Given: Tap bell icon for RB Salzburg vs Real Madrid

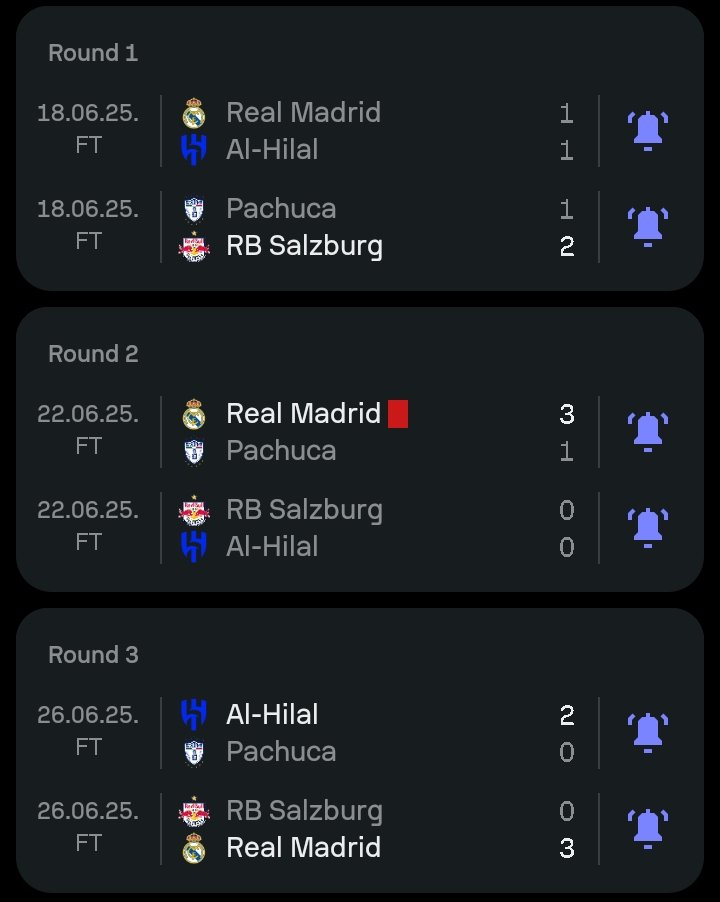Looking at the screenshot, I should tap(648, 829).
